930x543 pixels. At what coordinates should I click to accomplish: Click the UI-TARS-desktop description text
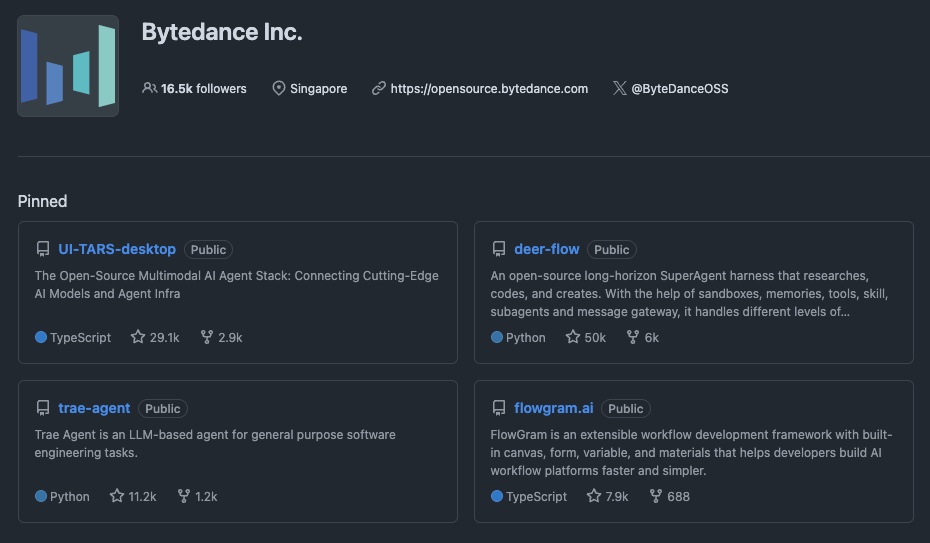coord(237,285)
